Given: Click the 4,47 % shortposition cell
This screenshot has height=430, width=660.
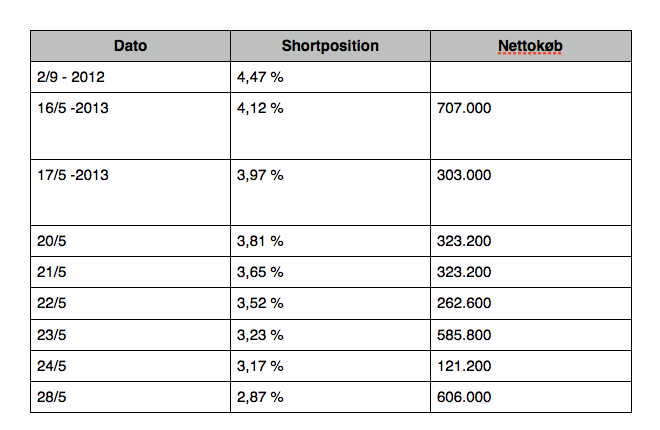Looking at the screenshot, I should 330,77.
